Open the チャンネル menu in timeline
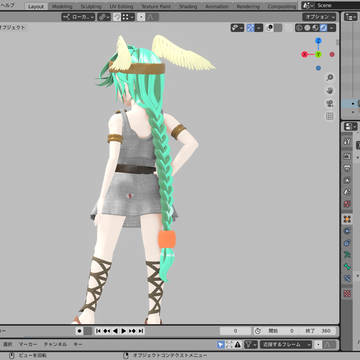The image size is (360, 360). pyautogui.click(x=55, y=344)
